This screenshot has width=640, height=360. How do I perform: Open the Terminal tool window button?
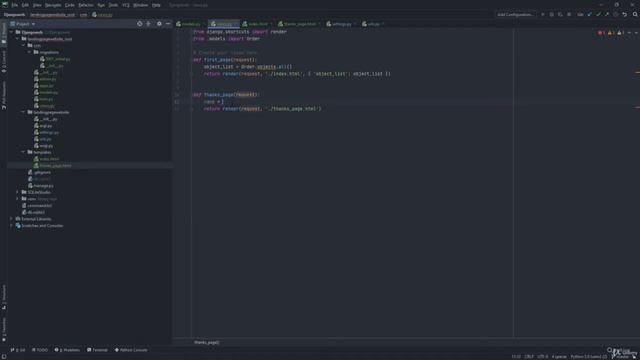(97, 350)
